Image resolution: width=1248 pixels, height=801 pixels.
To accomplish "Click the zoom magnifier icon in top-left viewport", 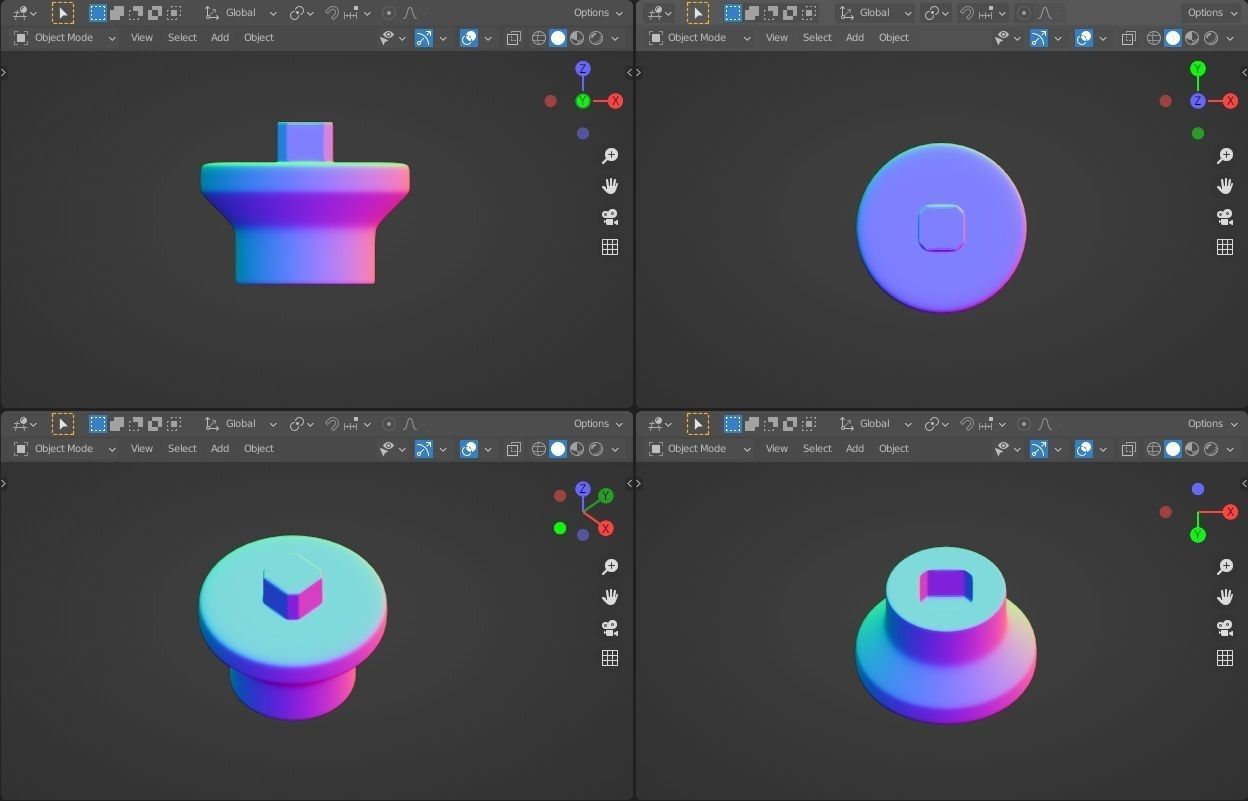I will [610, 156].
